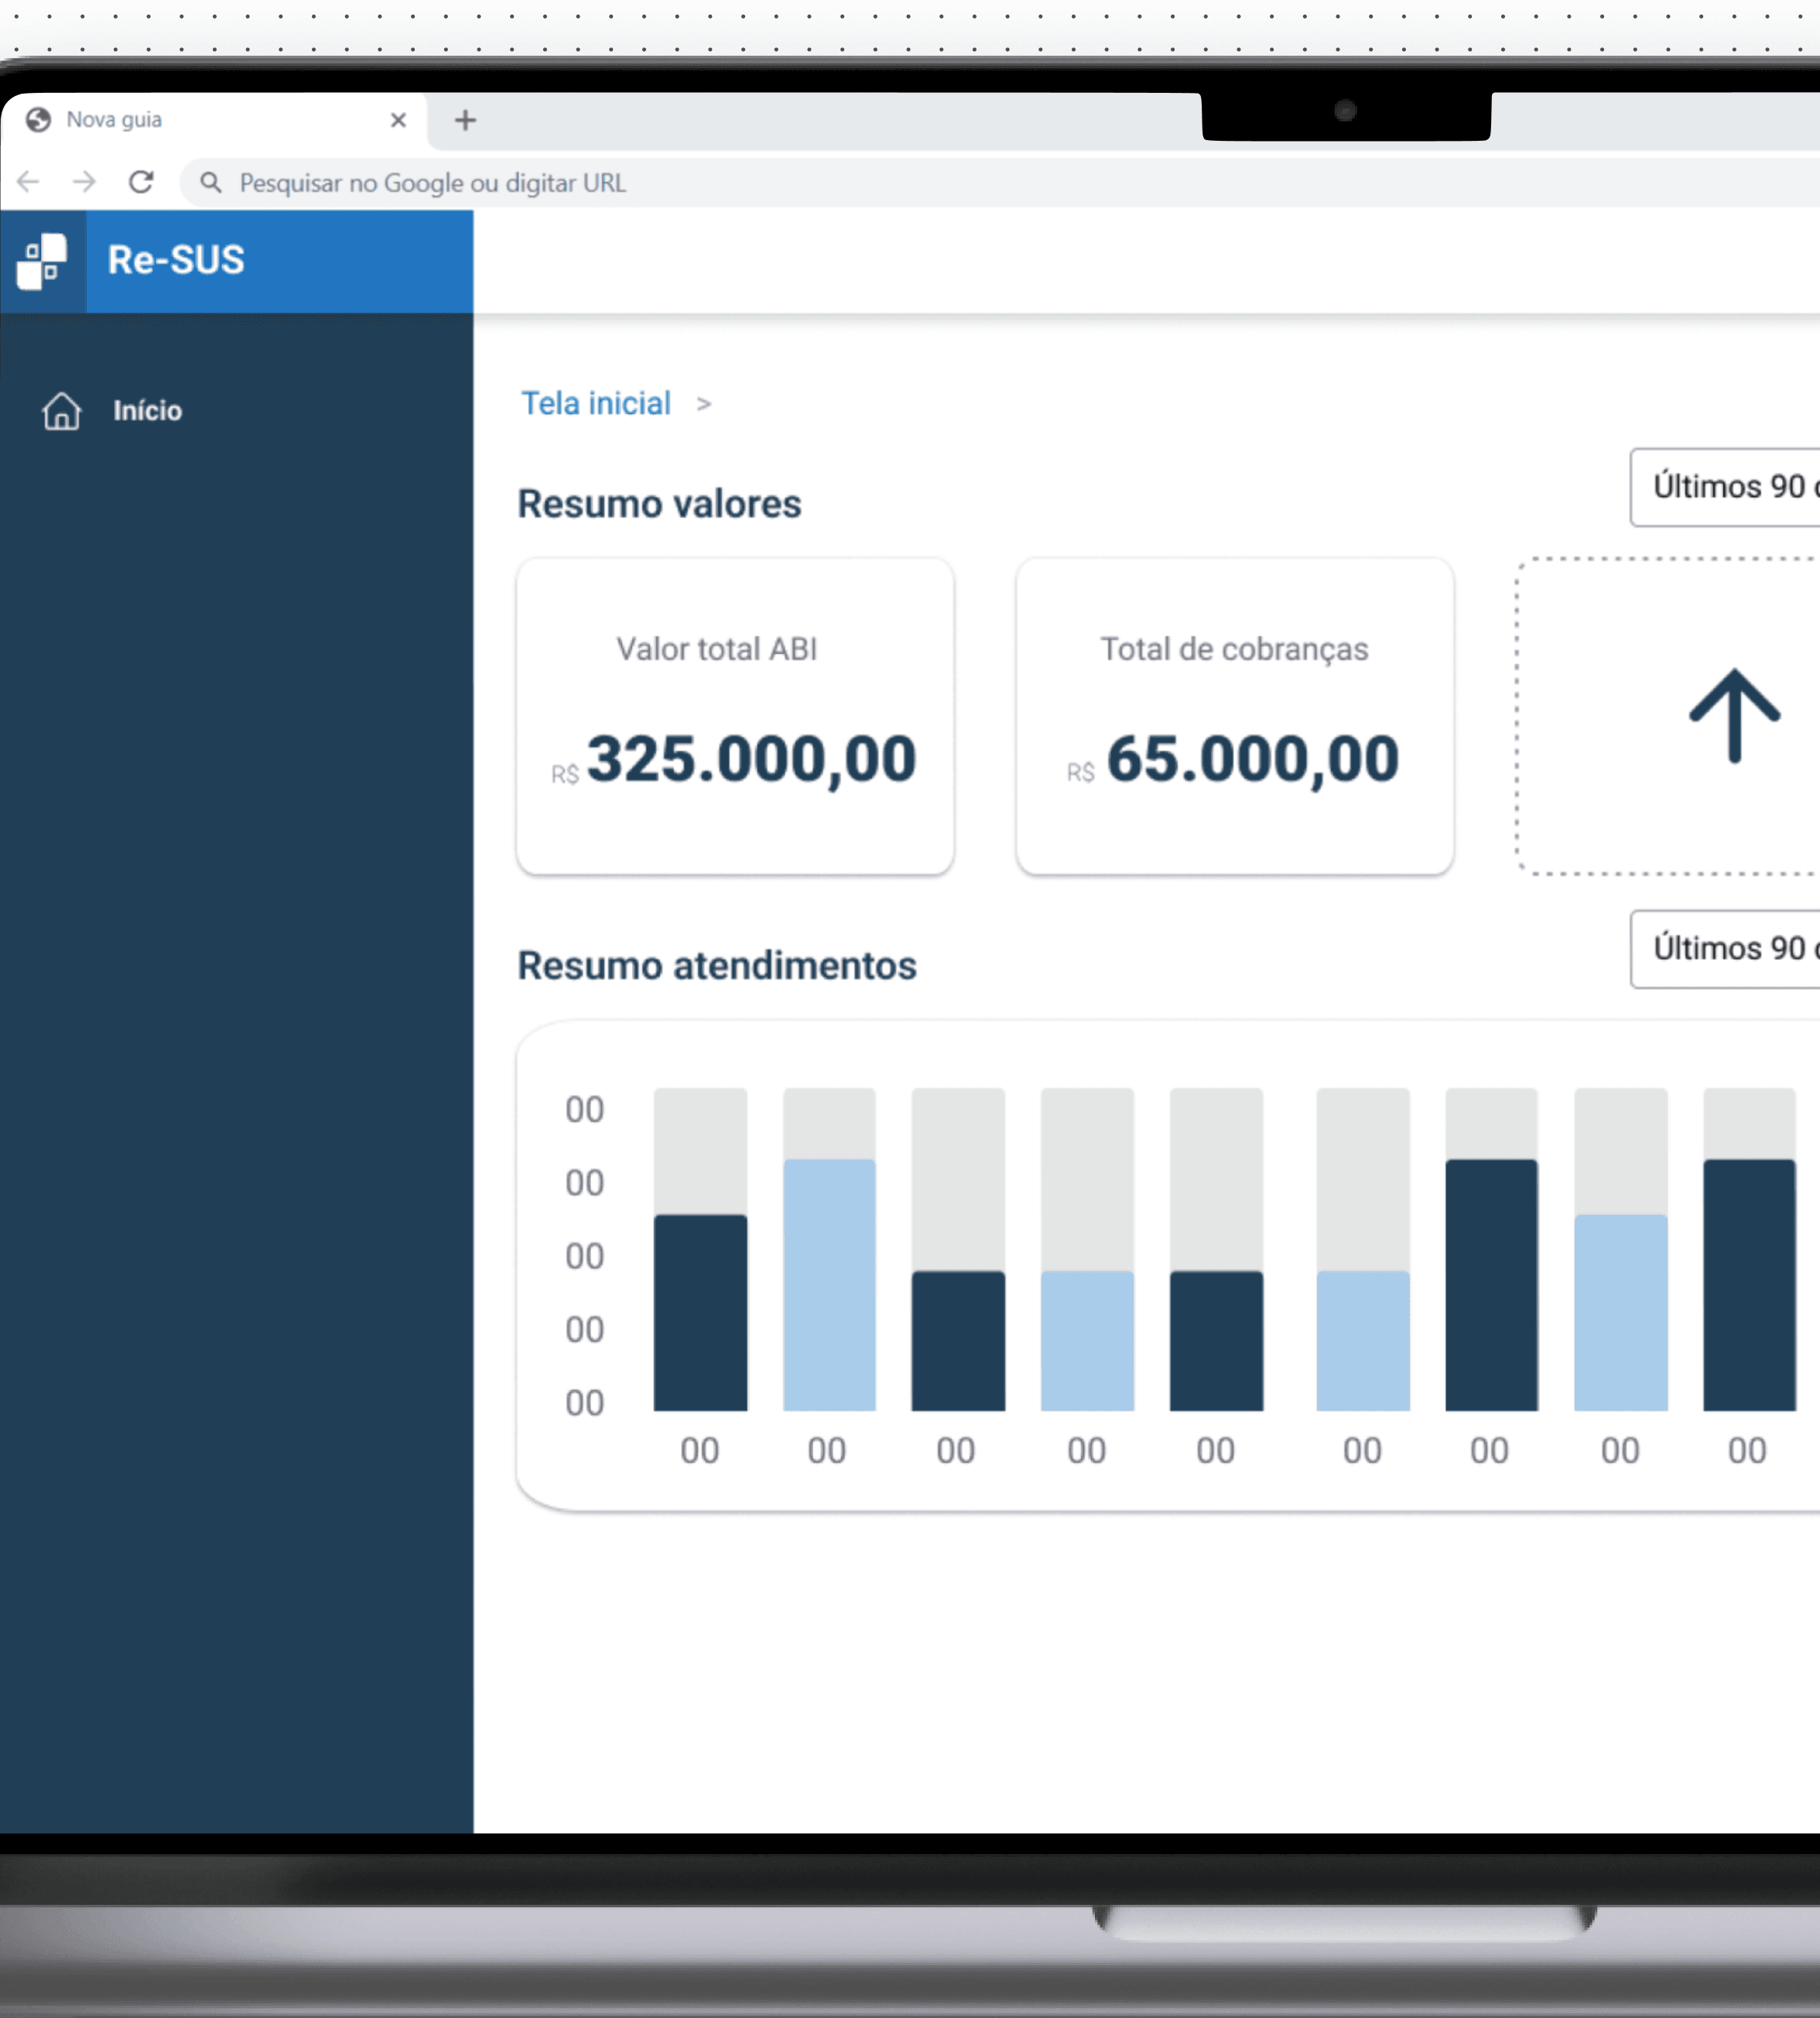The width and height of the screenshot is (1820, 2018).
Task: Click the browser back arrow
Action: point(28,182)
